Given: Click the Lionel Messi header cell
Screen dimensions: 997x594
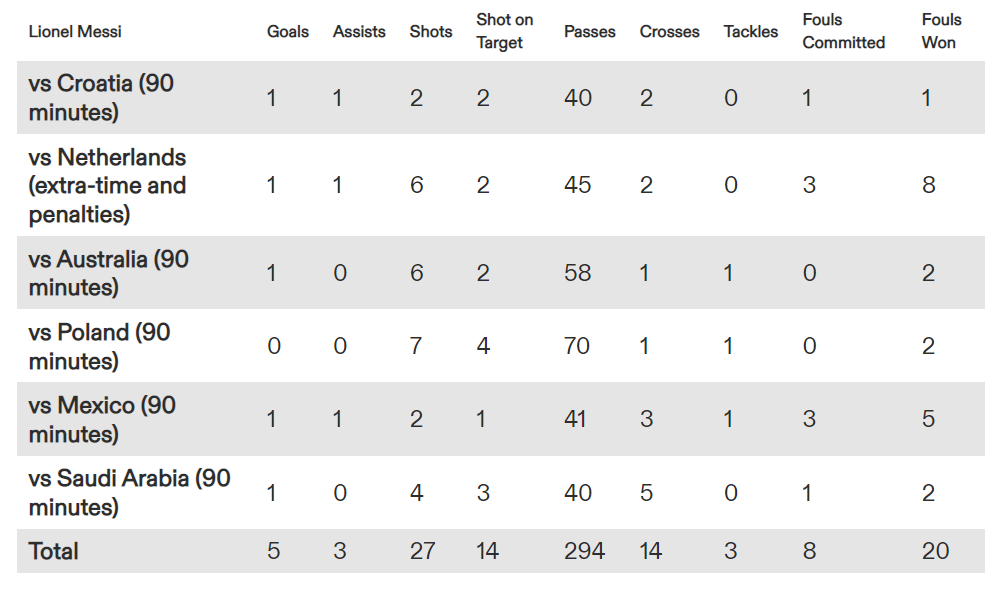Looking at the screenshot, I should (75, 32).
